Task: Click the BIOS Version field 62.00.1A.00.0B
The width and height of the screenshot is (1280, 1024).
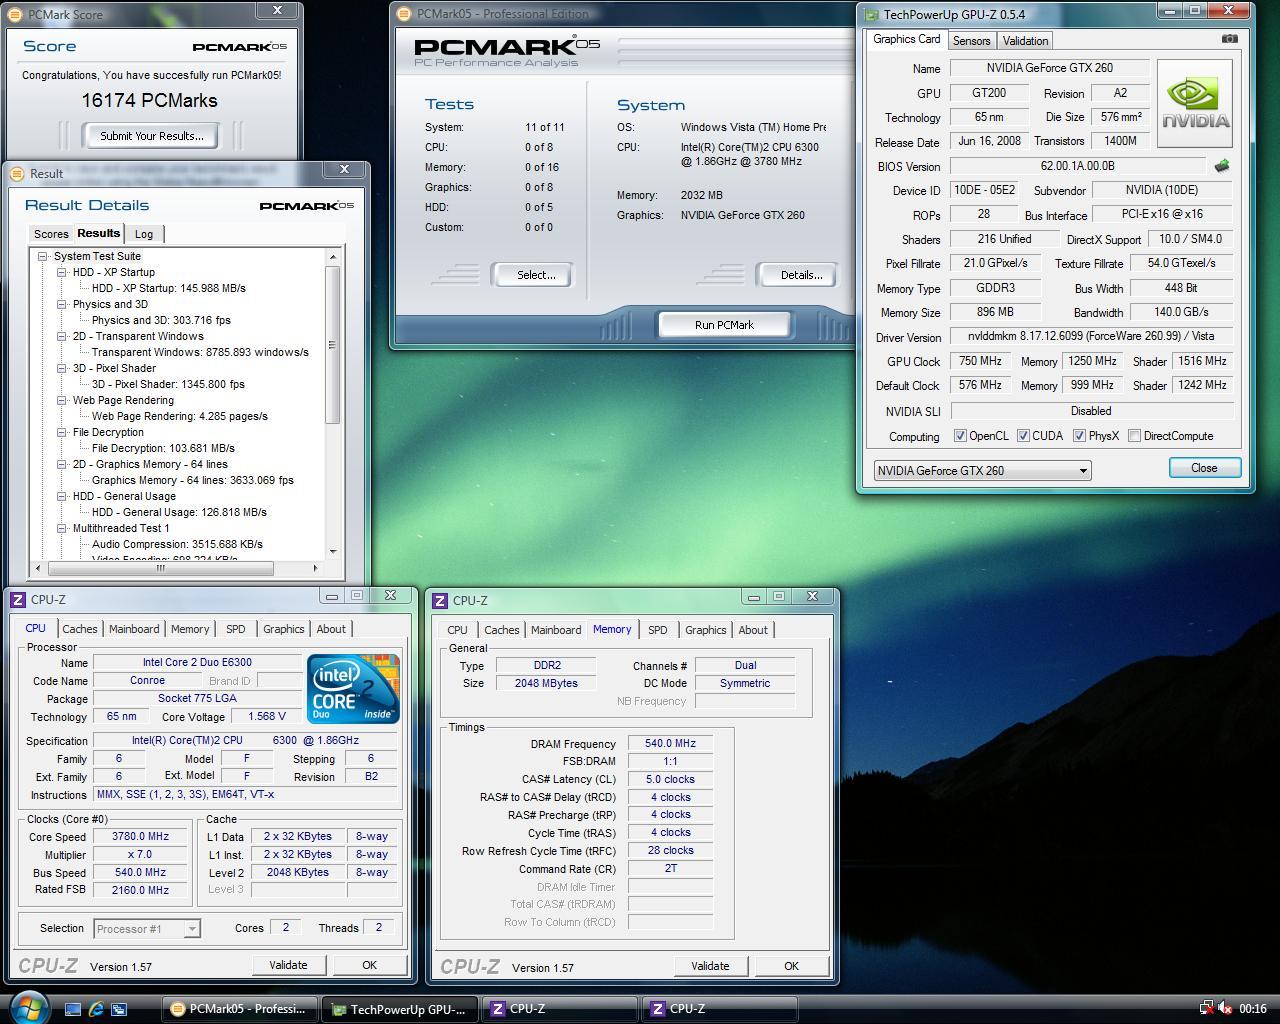Action: point(1078,166)
